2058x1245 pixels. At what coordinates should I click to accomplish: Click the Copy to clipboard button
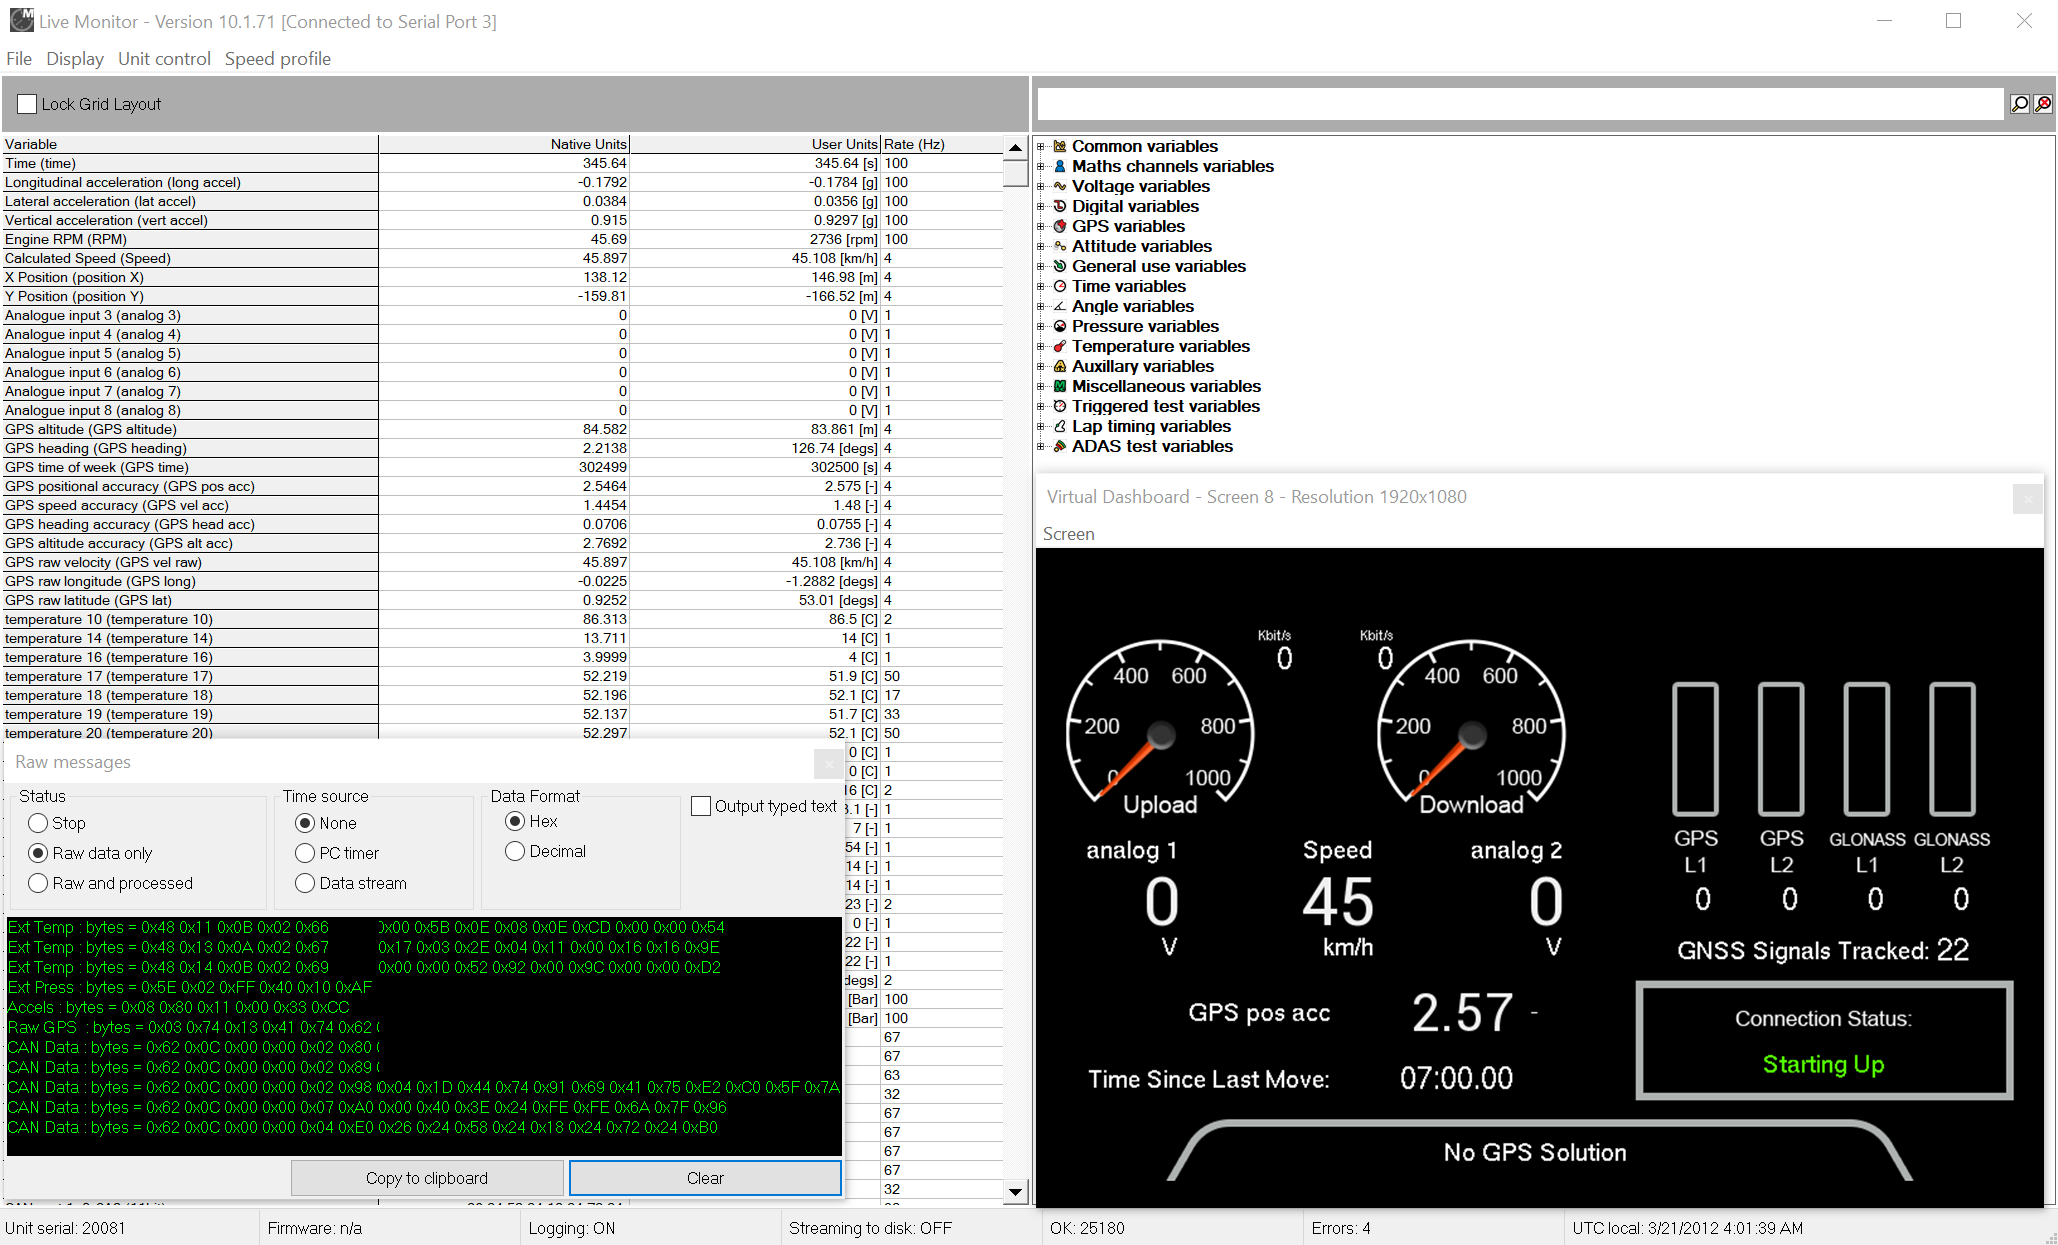[x=429, y=1177]
